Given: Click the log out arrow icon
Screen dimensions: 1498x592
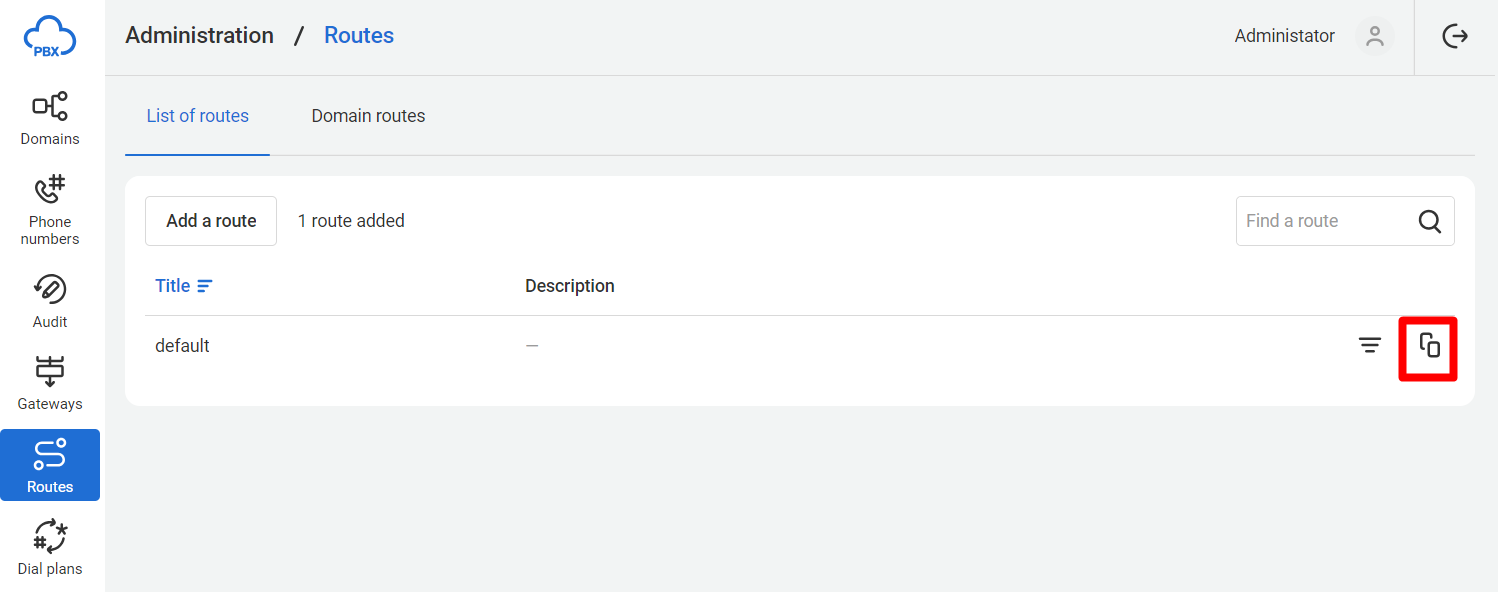Looking at the screenshot, I should [x=1455, y=36].
